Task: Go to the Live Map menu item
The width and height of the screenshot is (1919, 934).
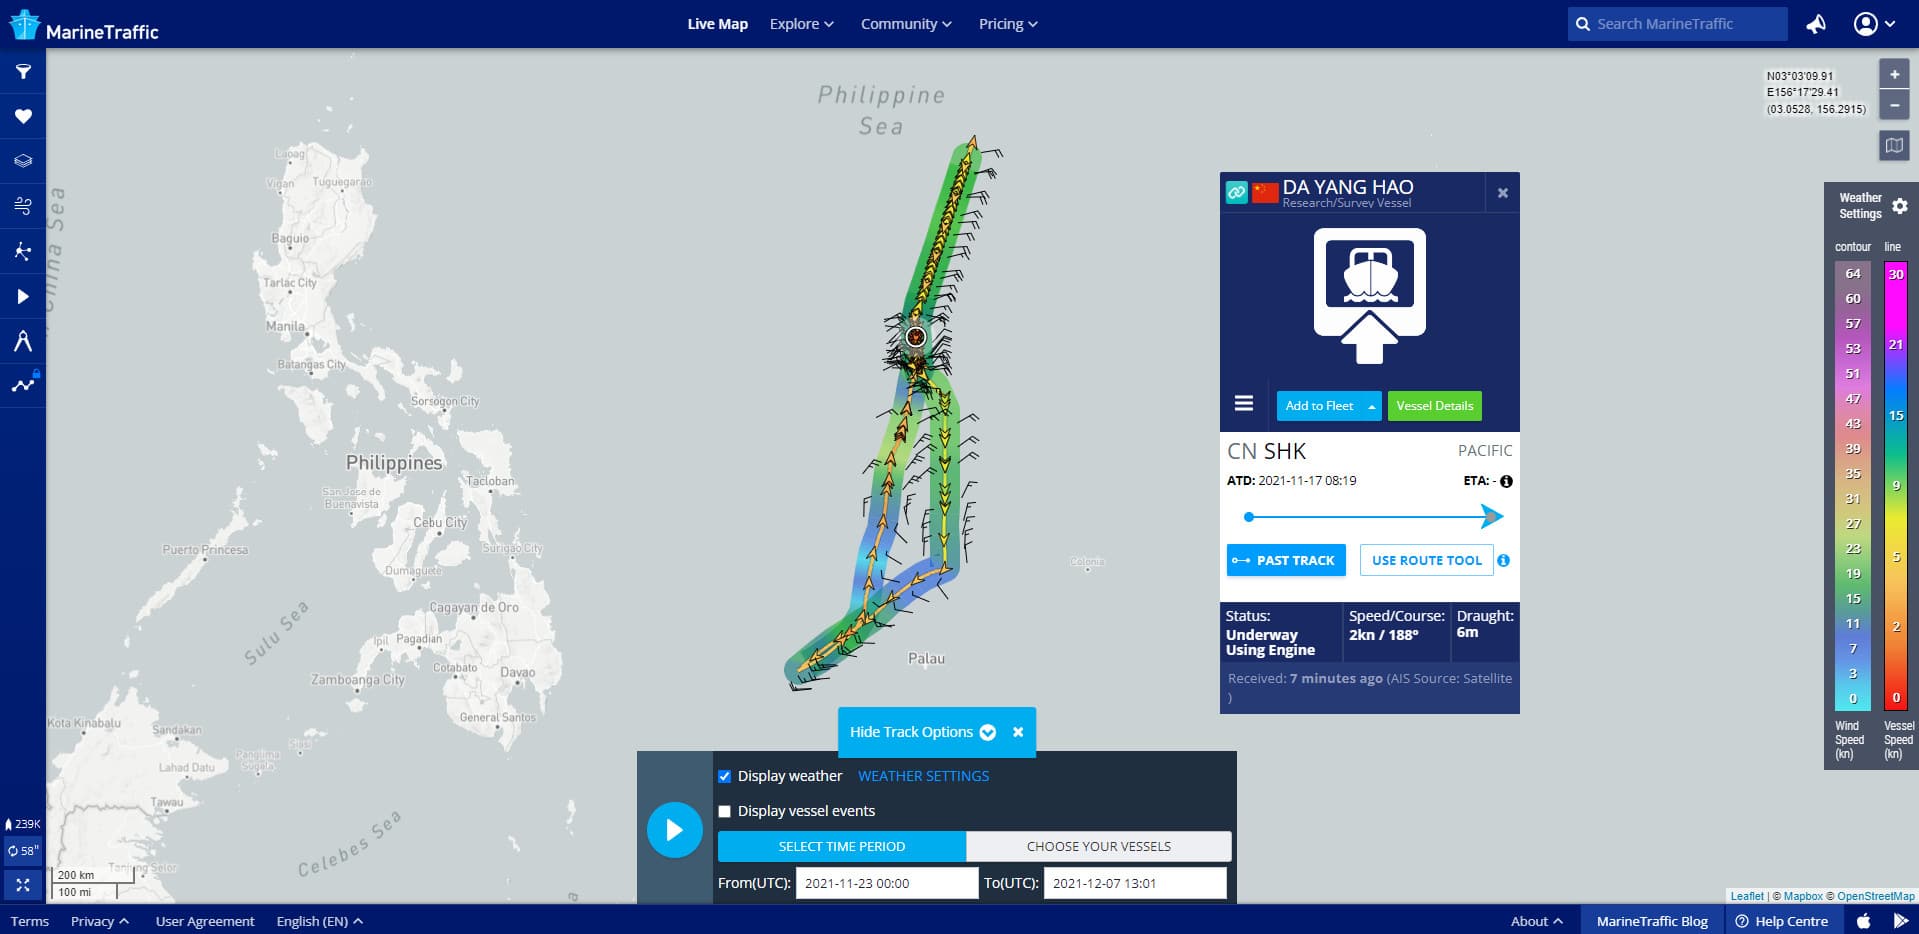Action: tap(717, 24)
